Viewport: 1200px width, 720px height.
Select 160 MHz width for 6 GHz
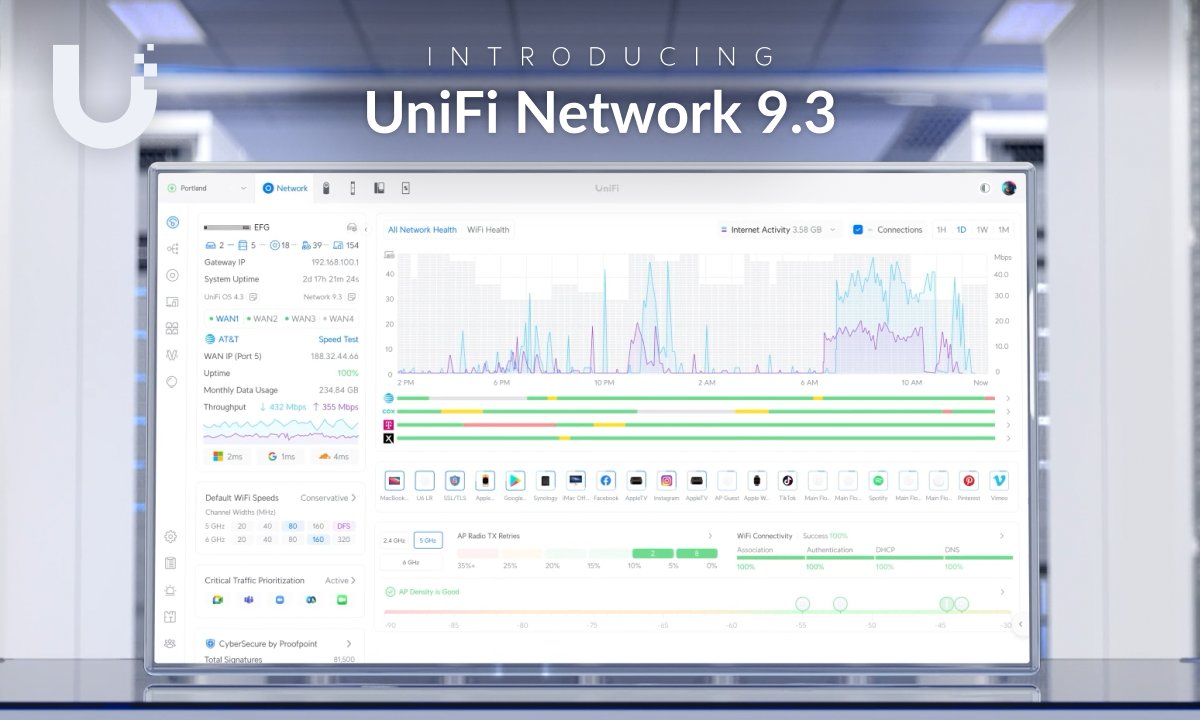(x=318, y=540)
